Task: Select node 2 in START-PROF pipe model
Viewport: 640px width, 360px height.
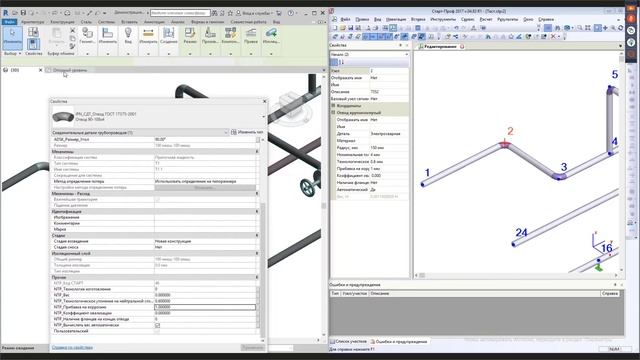Action: click(505, 144)
